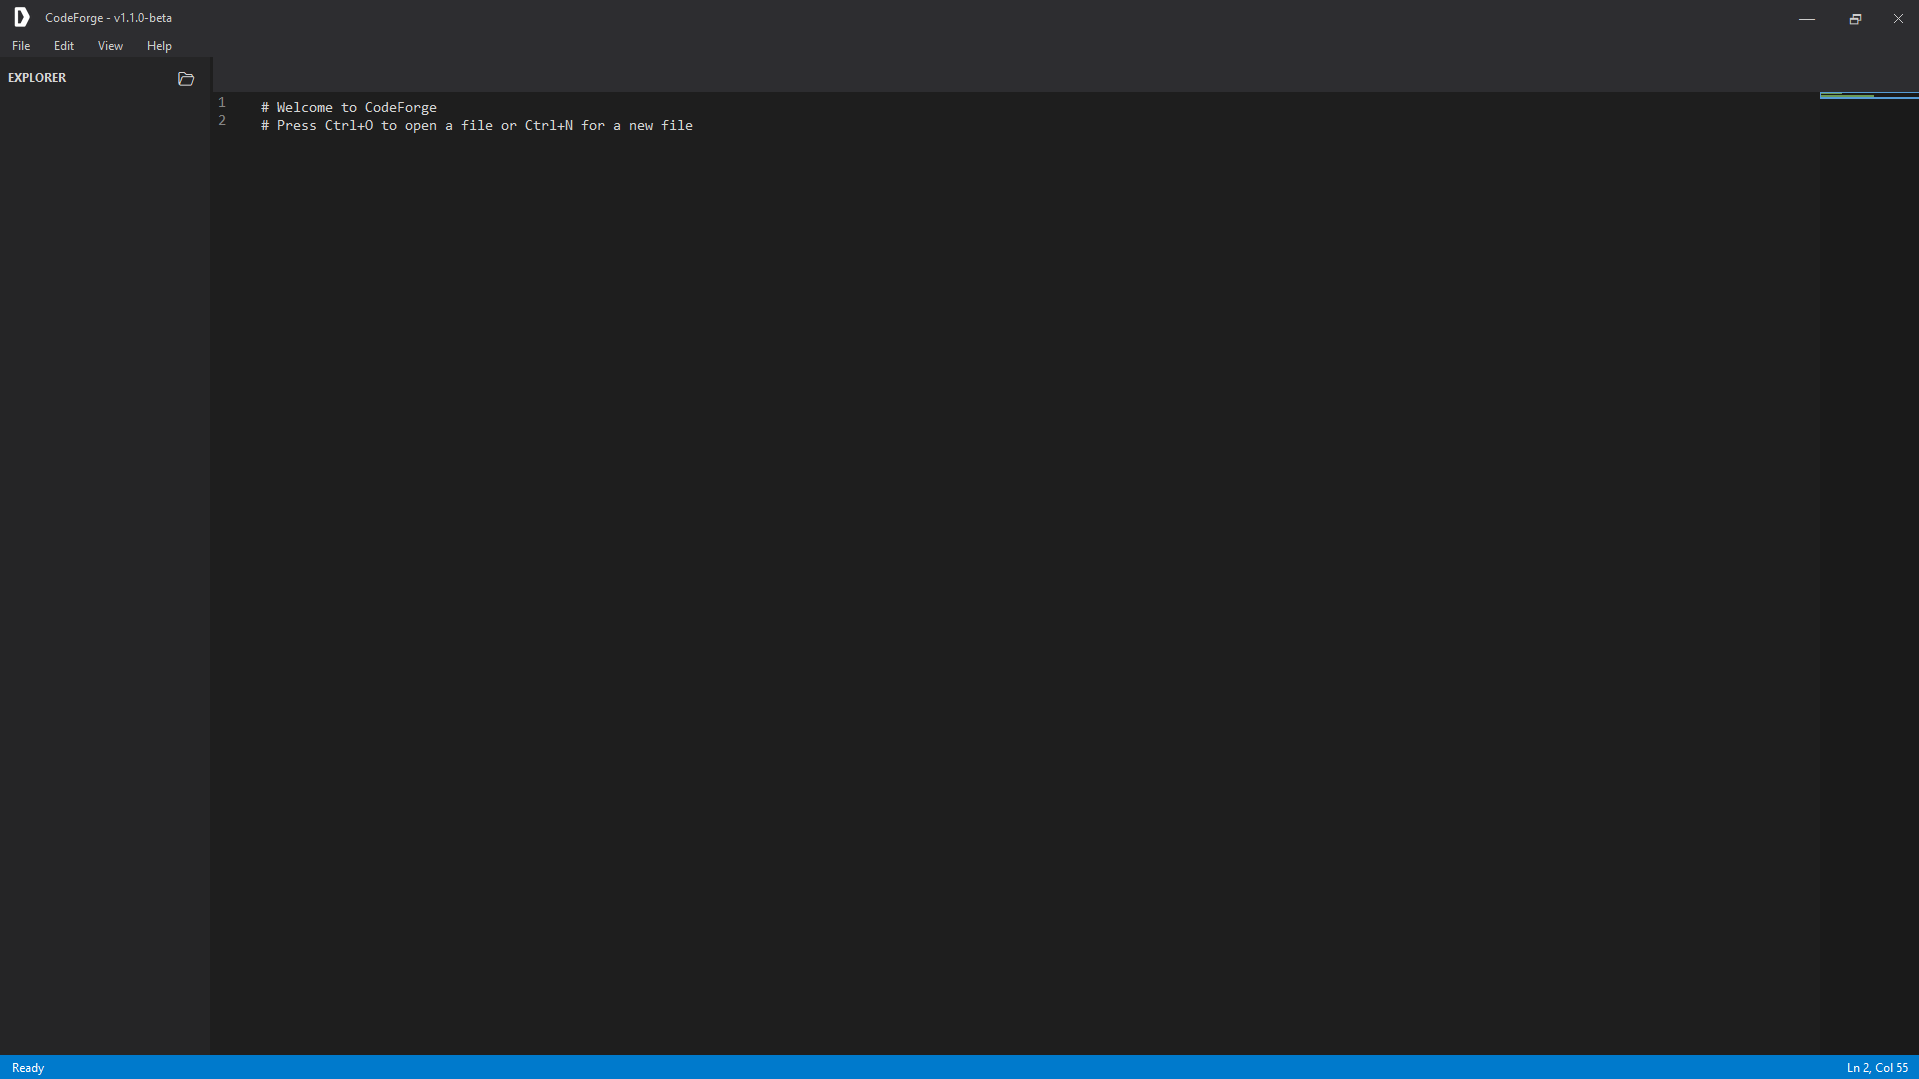The image size is (1919, 1079).
Task: Close the CodeForge window
Action: (1897, 18)
